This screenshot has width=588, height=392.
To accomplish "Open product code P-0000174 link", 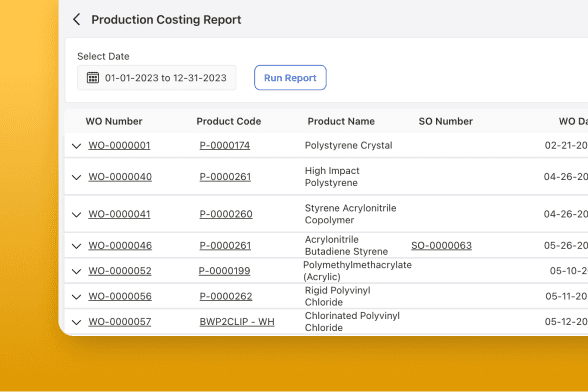I will pyautogui.click(x=225, y=146).
